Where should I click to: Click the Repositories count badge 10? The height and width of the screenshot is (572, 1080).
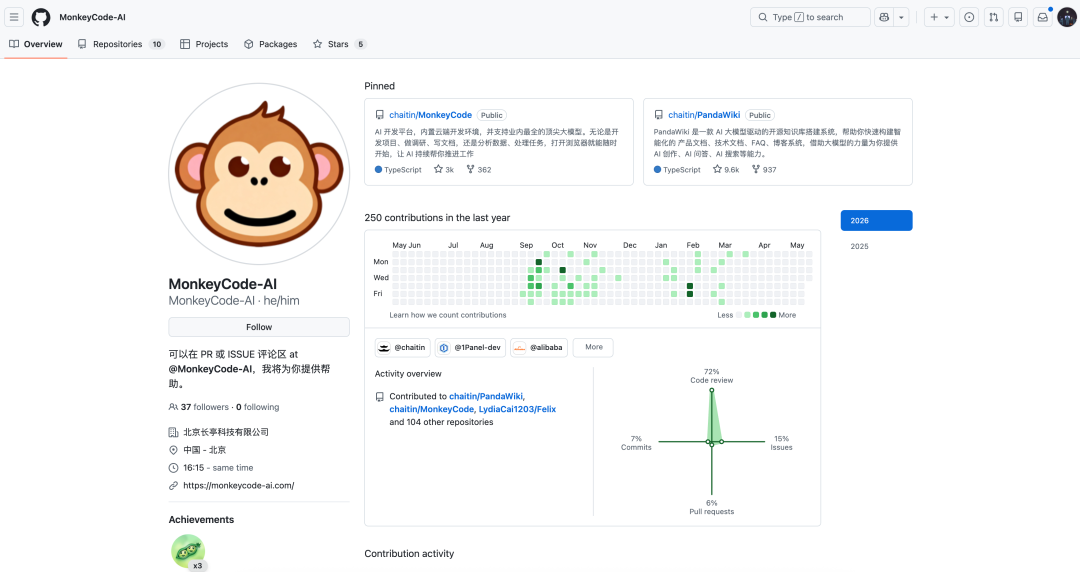[157, 44]
